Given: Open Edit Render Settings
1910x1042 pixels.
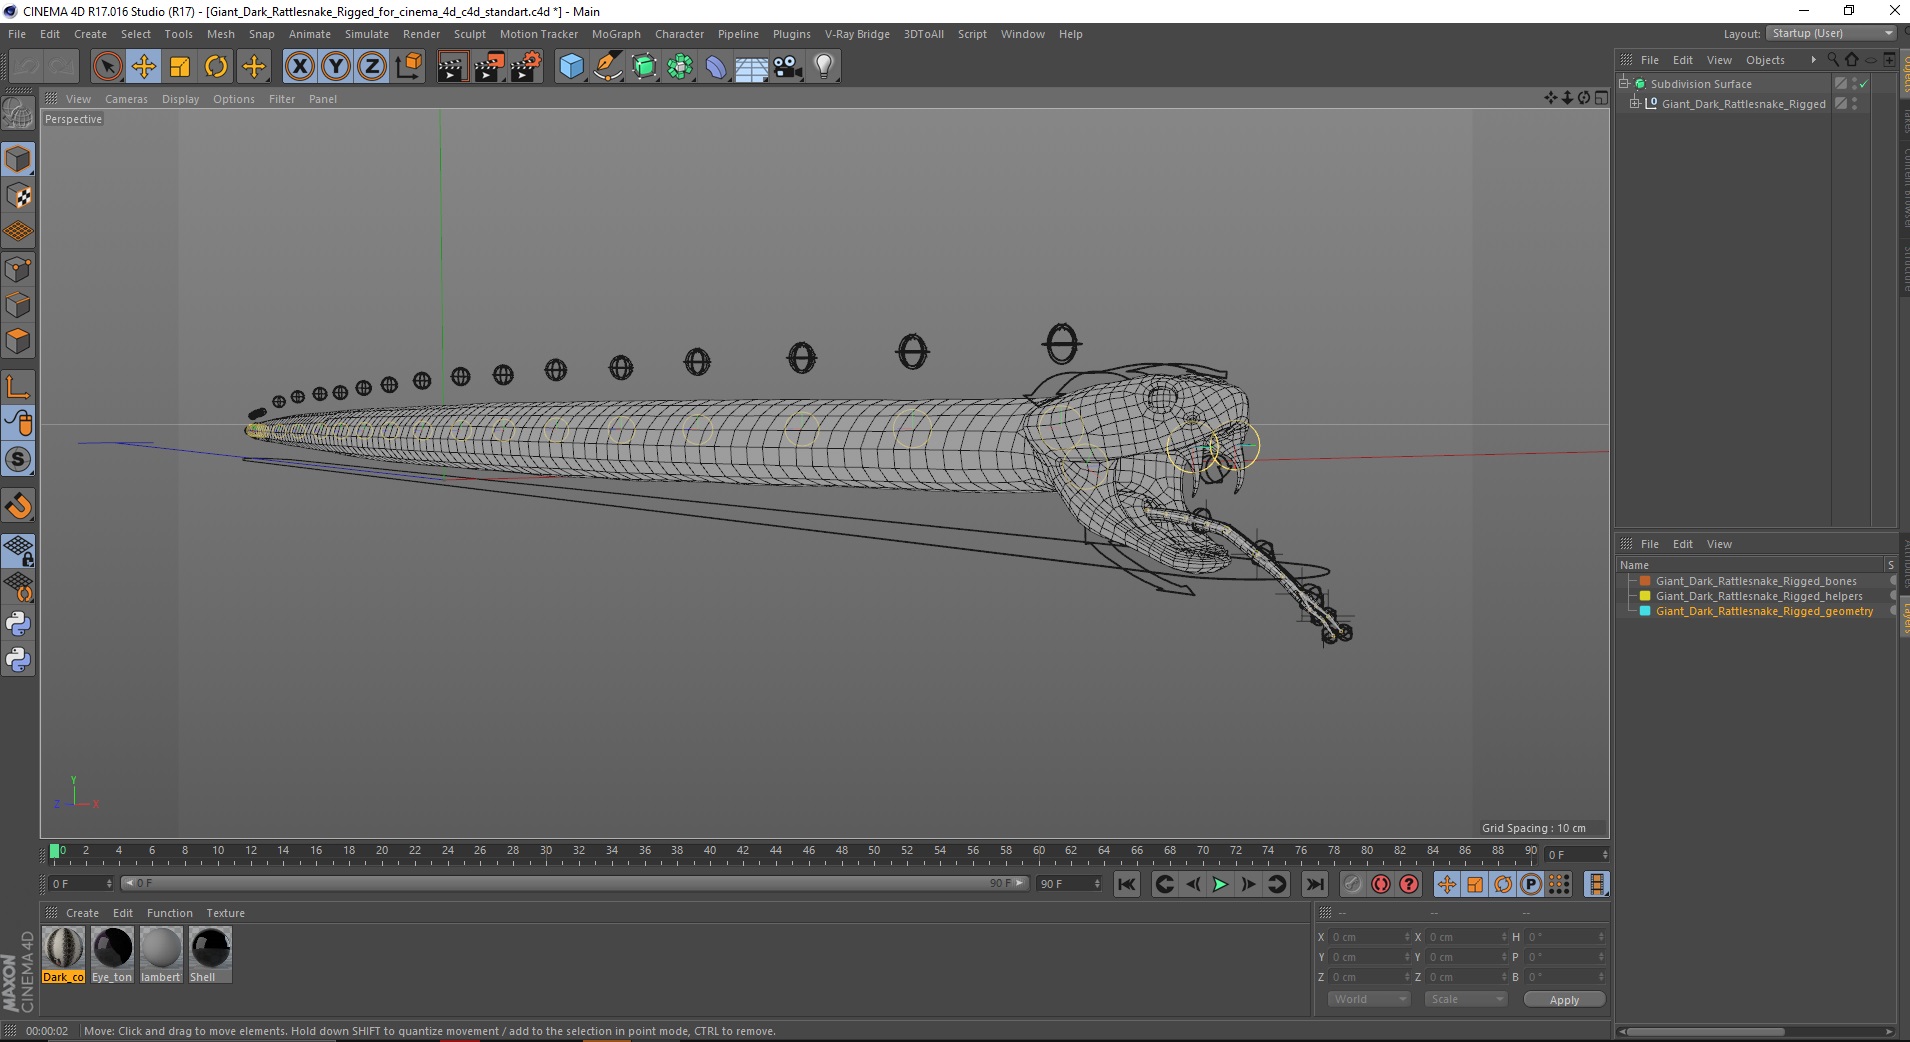Looking at the screenshot, I should point(526,67).
